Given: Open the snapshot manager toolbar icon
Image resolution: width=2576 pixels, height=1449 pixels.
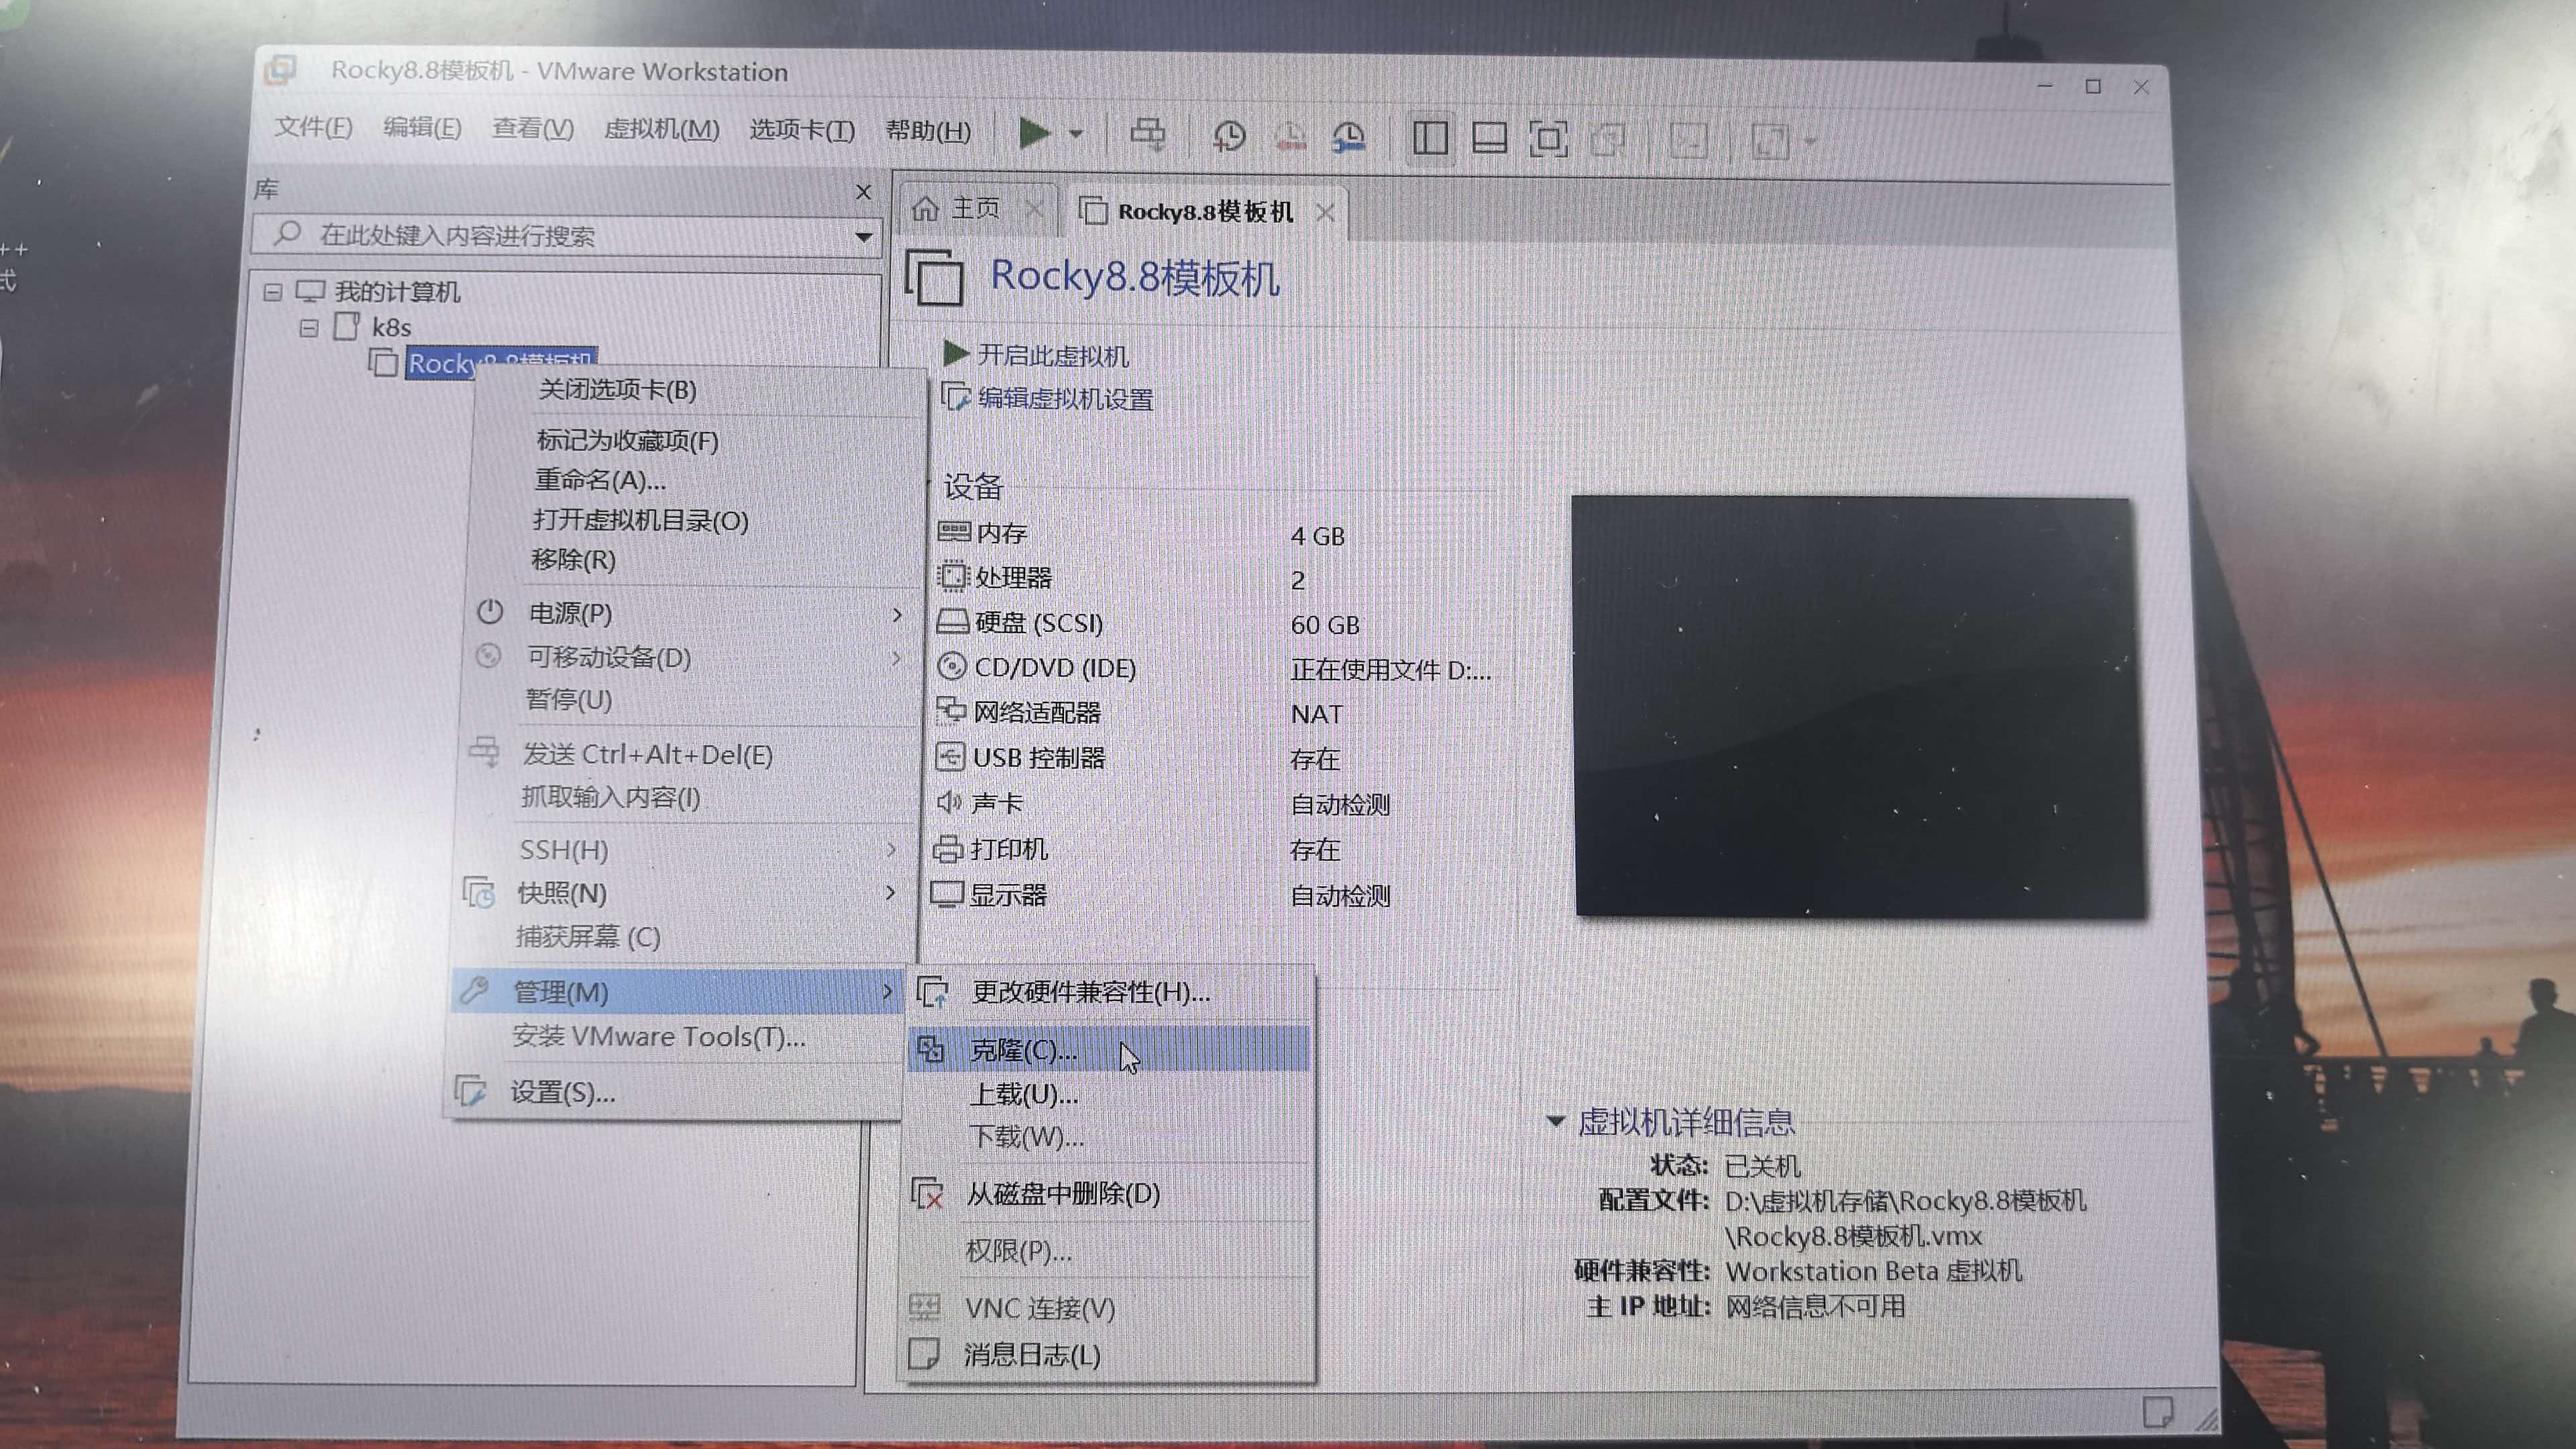Looking at the screenshot, I should [x=1349, y=138].
